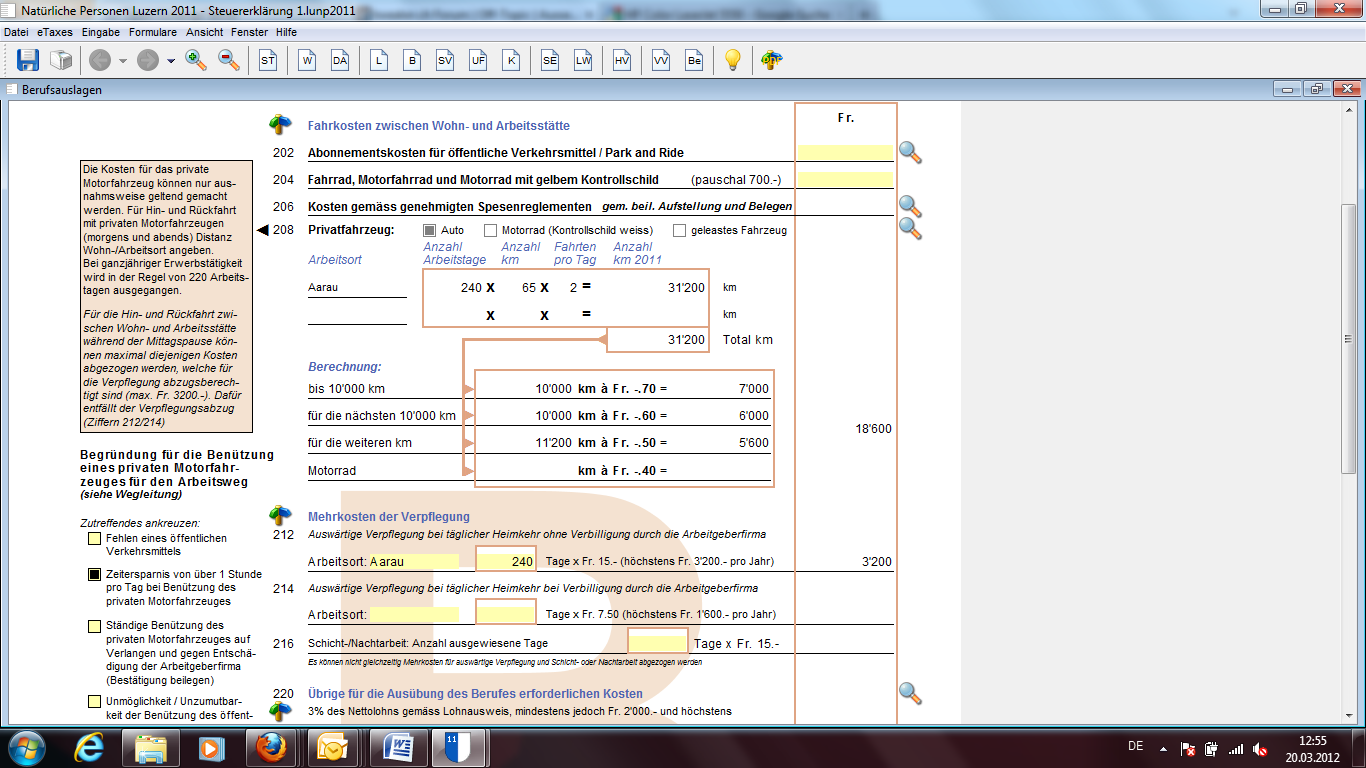The width and height of the screenshot is (1366, 768).
Task: Enable the geleastes Fahrzeug checkbox
Action: pyautogui.click(x=680, y=230)
